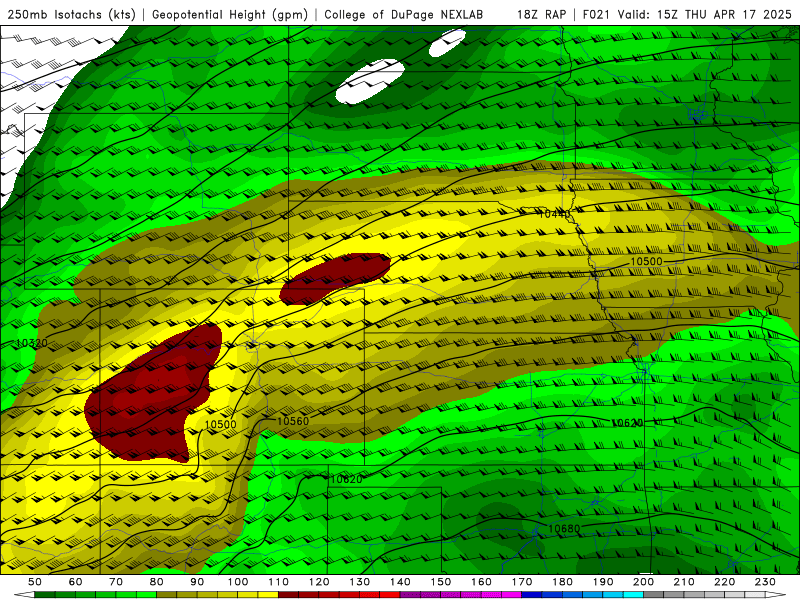This screenshot has height=600, width=800.
Task: Click legend value 220
Action: [724, 582]
